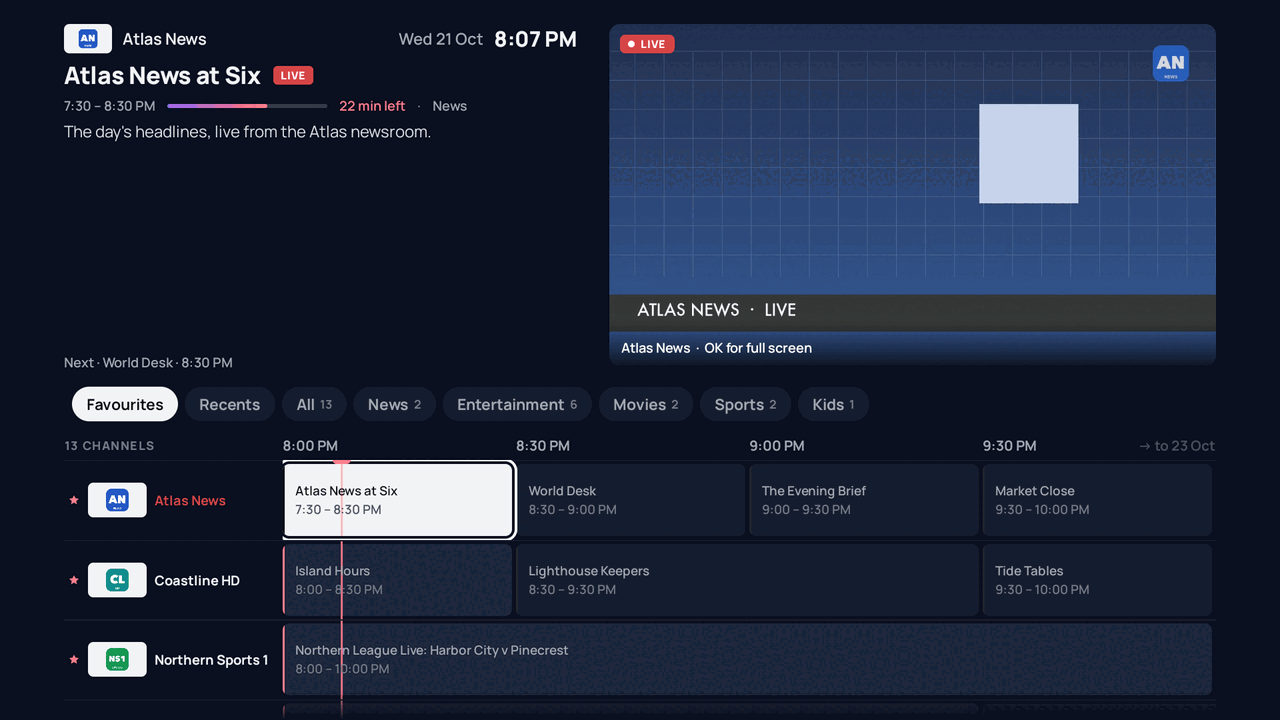This screenshot has width=1280, height=720.
Task: Switch to Sports channels tab
Action: (745, 404)
